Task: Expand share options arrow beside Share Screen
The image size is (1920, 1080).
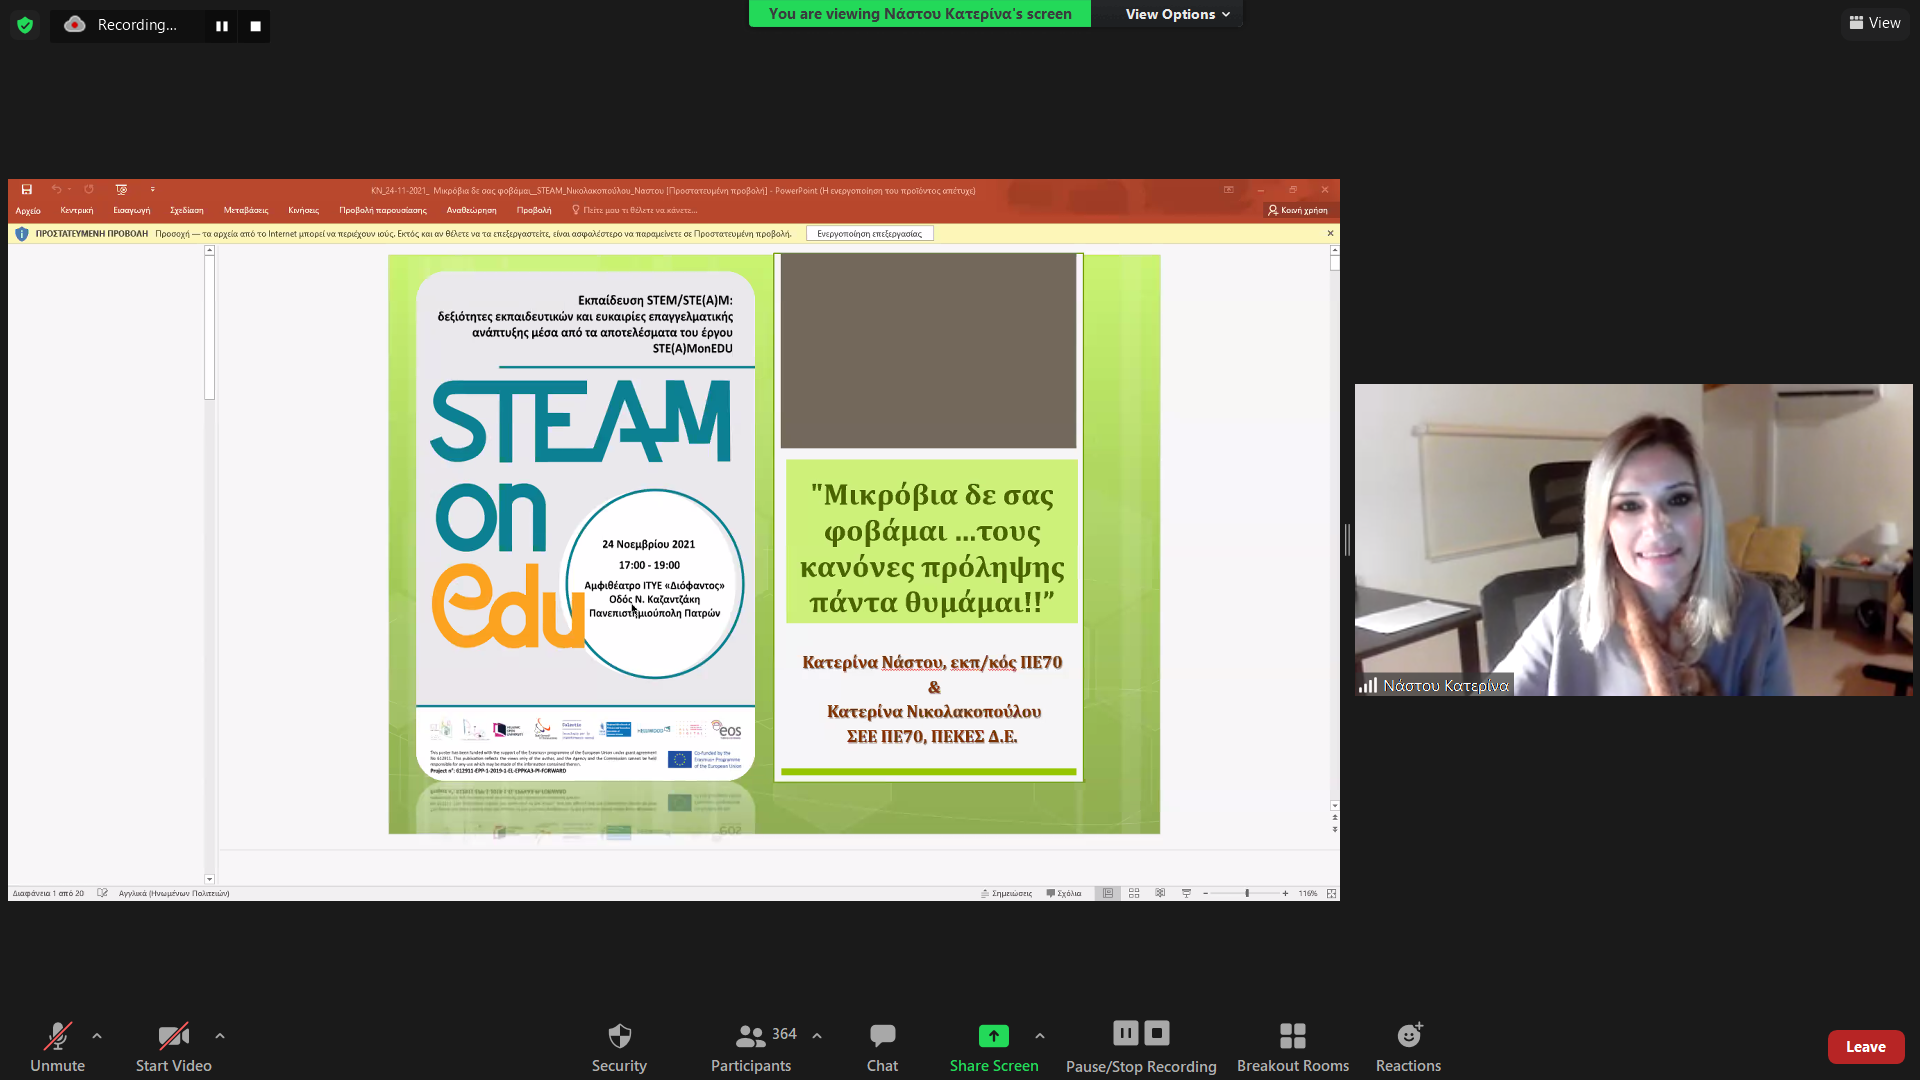Action: [1040, 1036]
